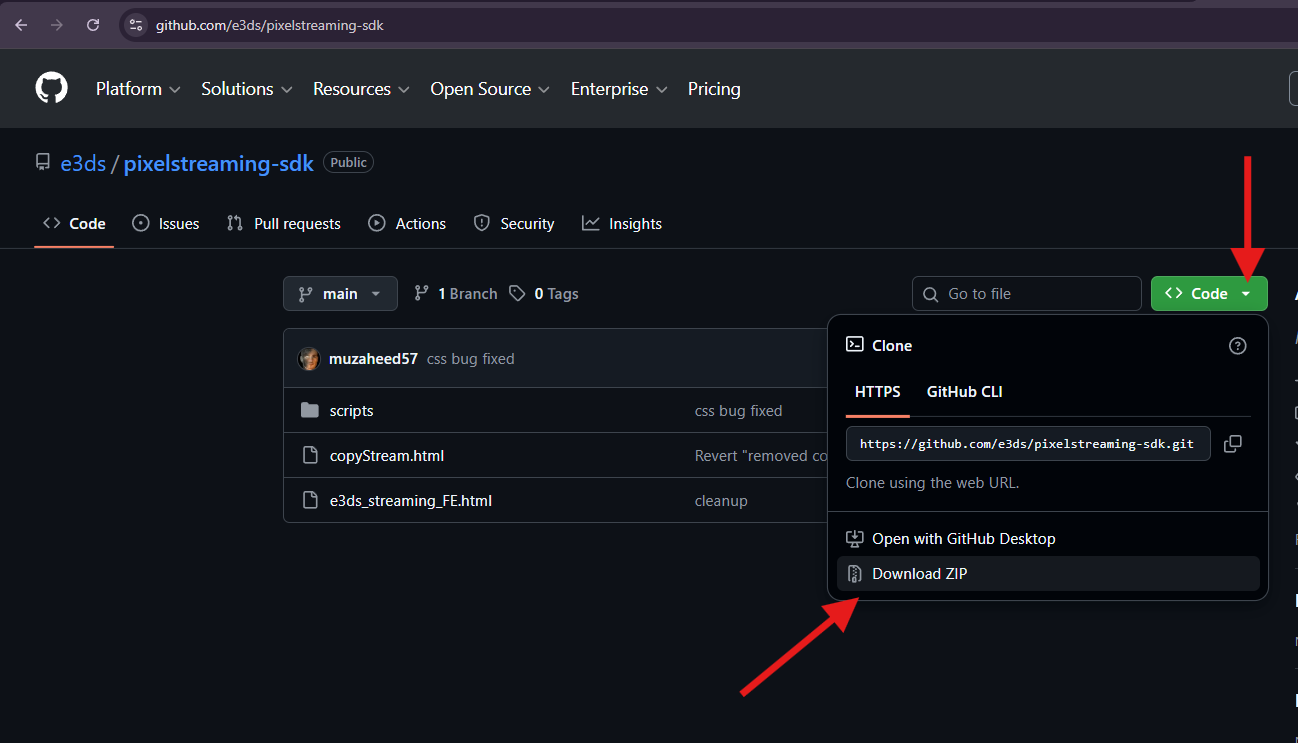Open the Pull requests tab
This screenshot has height=743, width=1298.
[284, 224]
